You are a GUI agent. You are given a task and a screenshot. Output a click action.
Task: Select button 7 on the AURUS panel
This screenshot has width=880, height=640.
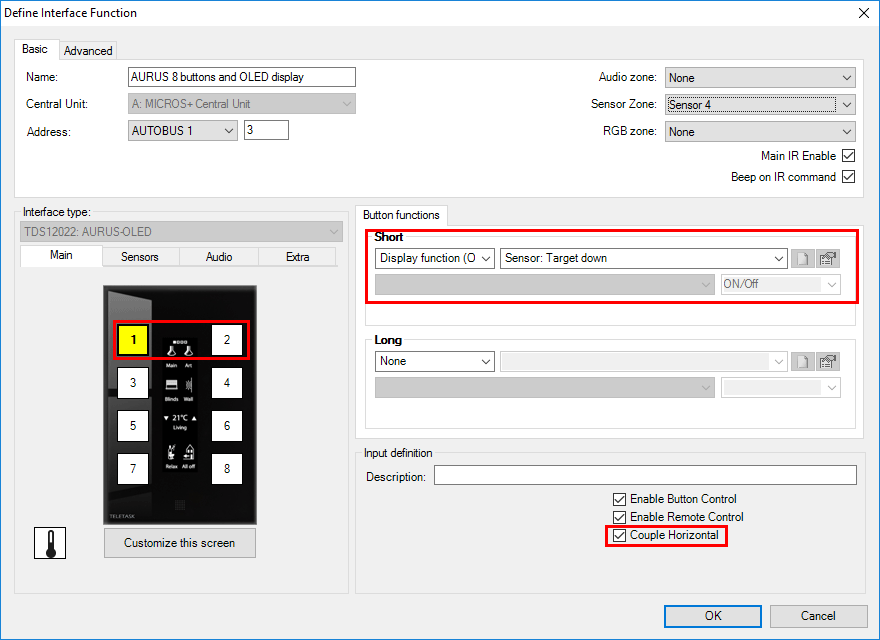133,468
